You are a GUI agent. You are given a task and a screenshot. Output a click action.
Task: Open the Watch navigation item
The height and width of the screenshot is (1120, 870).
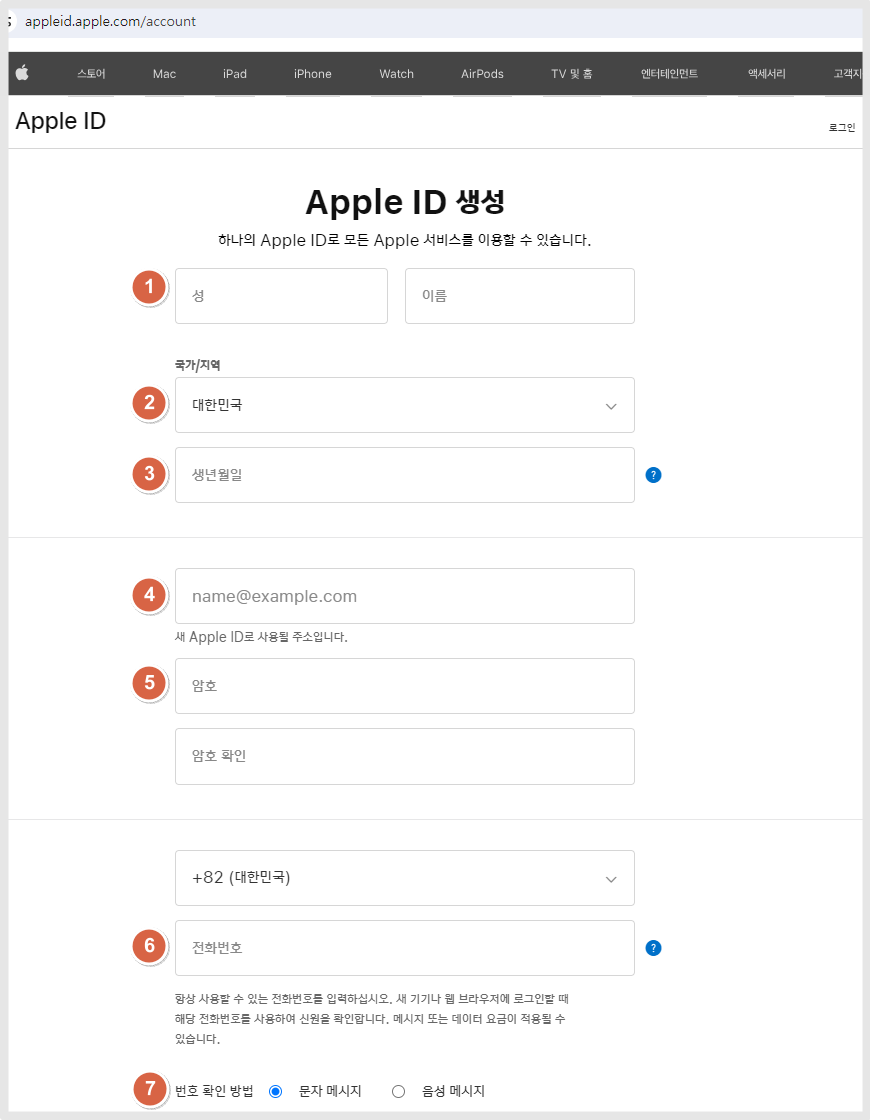pyautogui.click(x=396, y=74)
